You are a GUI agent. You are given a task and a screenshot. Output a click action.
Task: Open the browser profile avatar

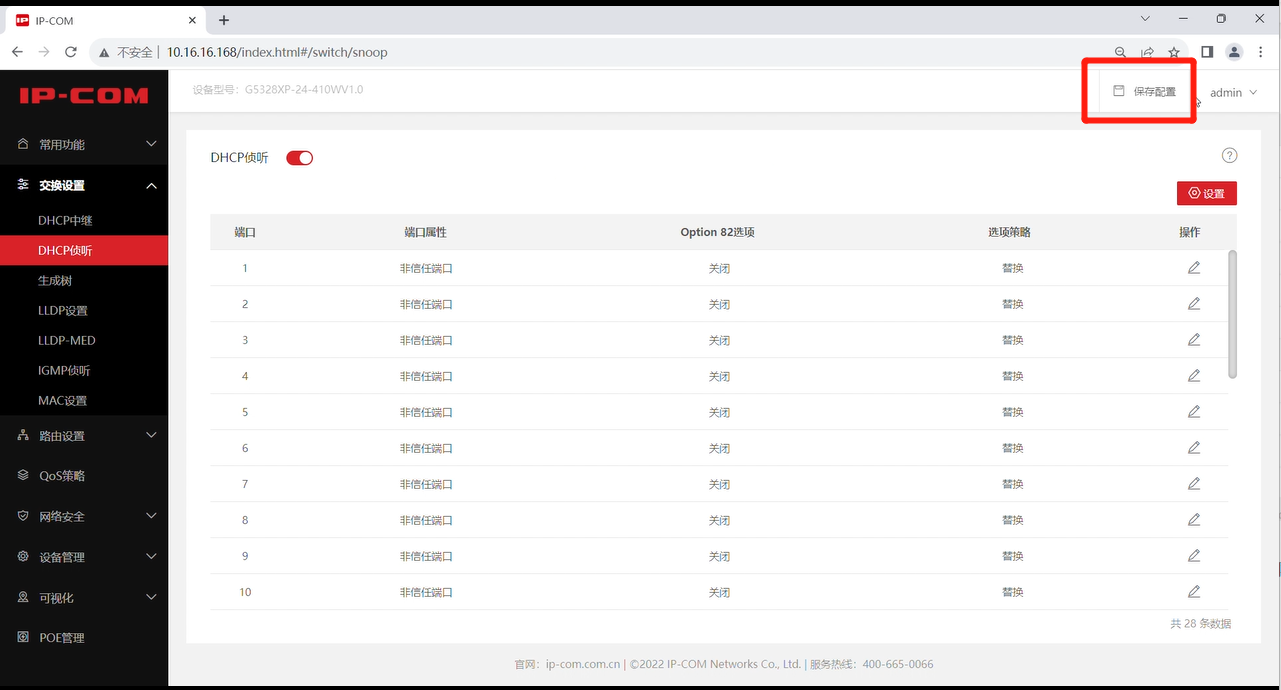click(1234, 52)
